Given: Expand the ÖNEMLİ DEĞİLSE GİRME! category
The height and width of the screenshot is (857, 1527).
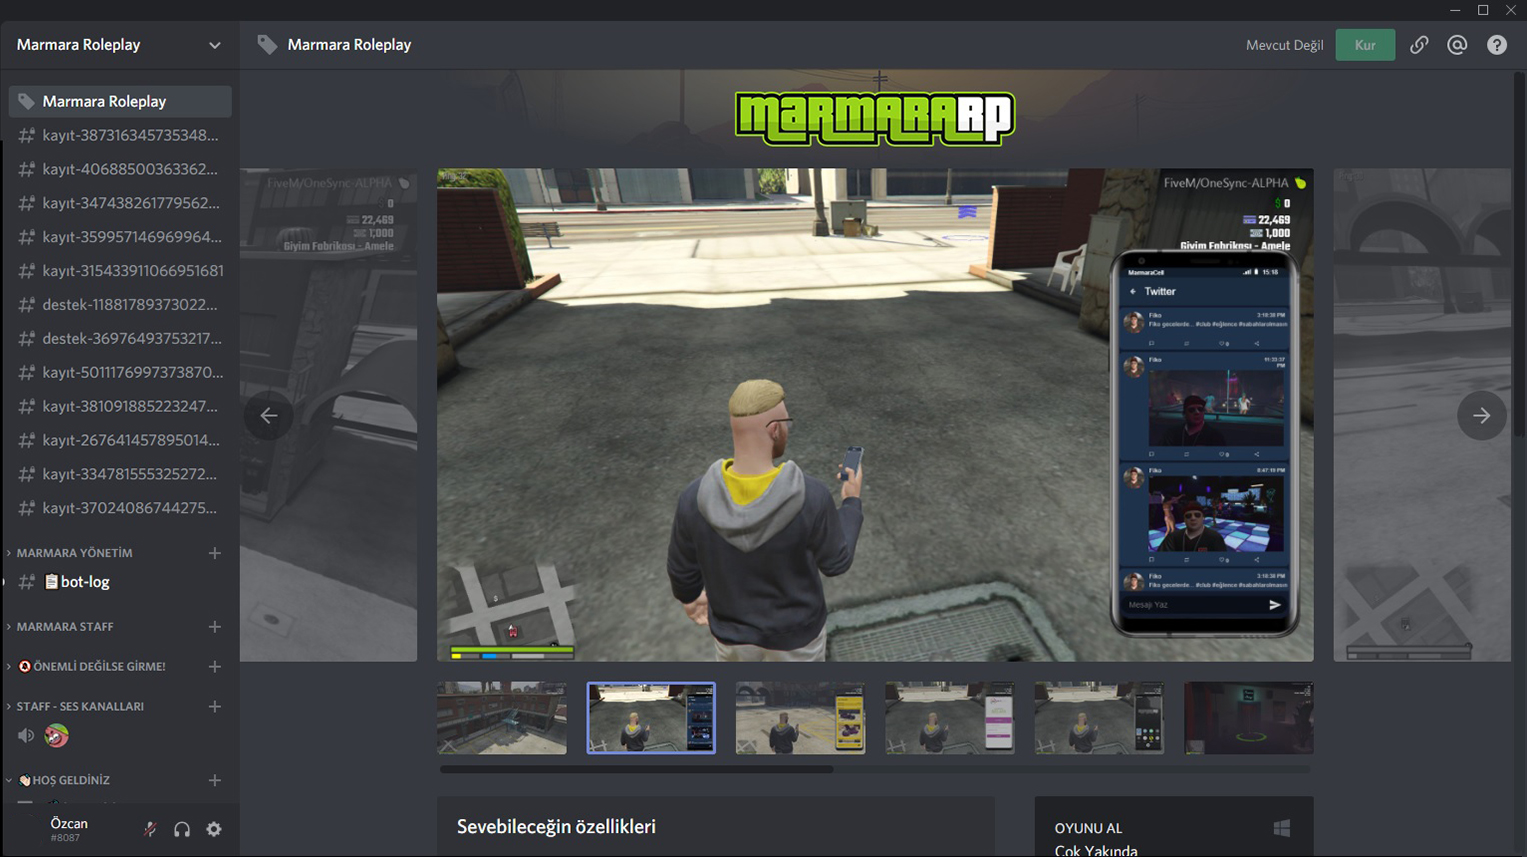Looking at the screenshot, I should pos(90,667).
